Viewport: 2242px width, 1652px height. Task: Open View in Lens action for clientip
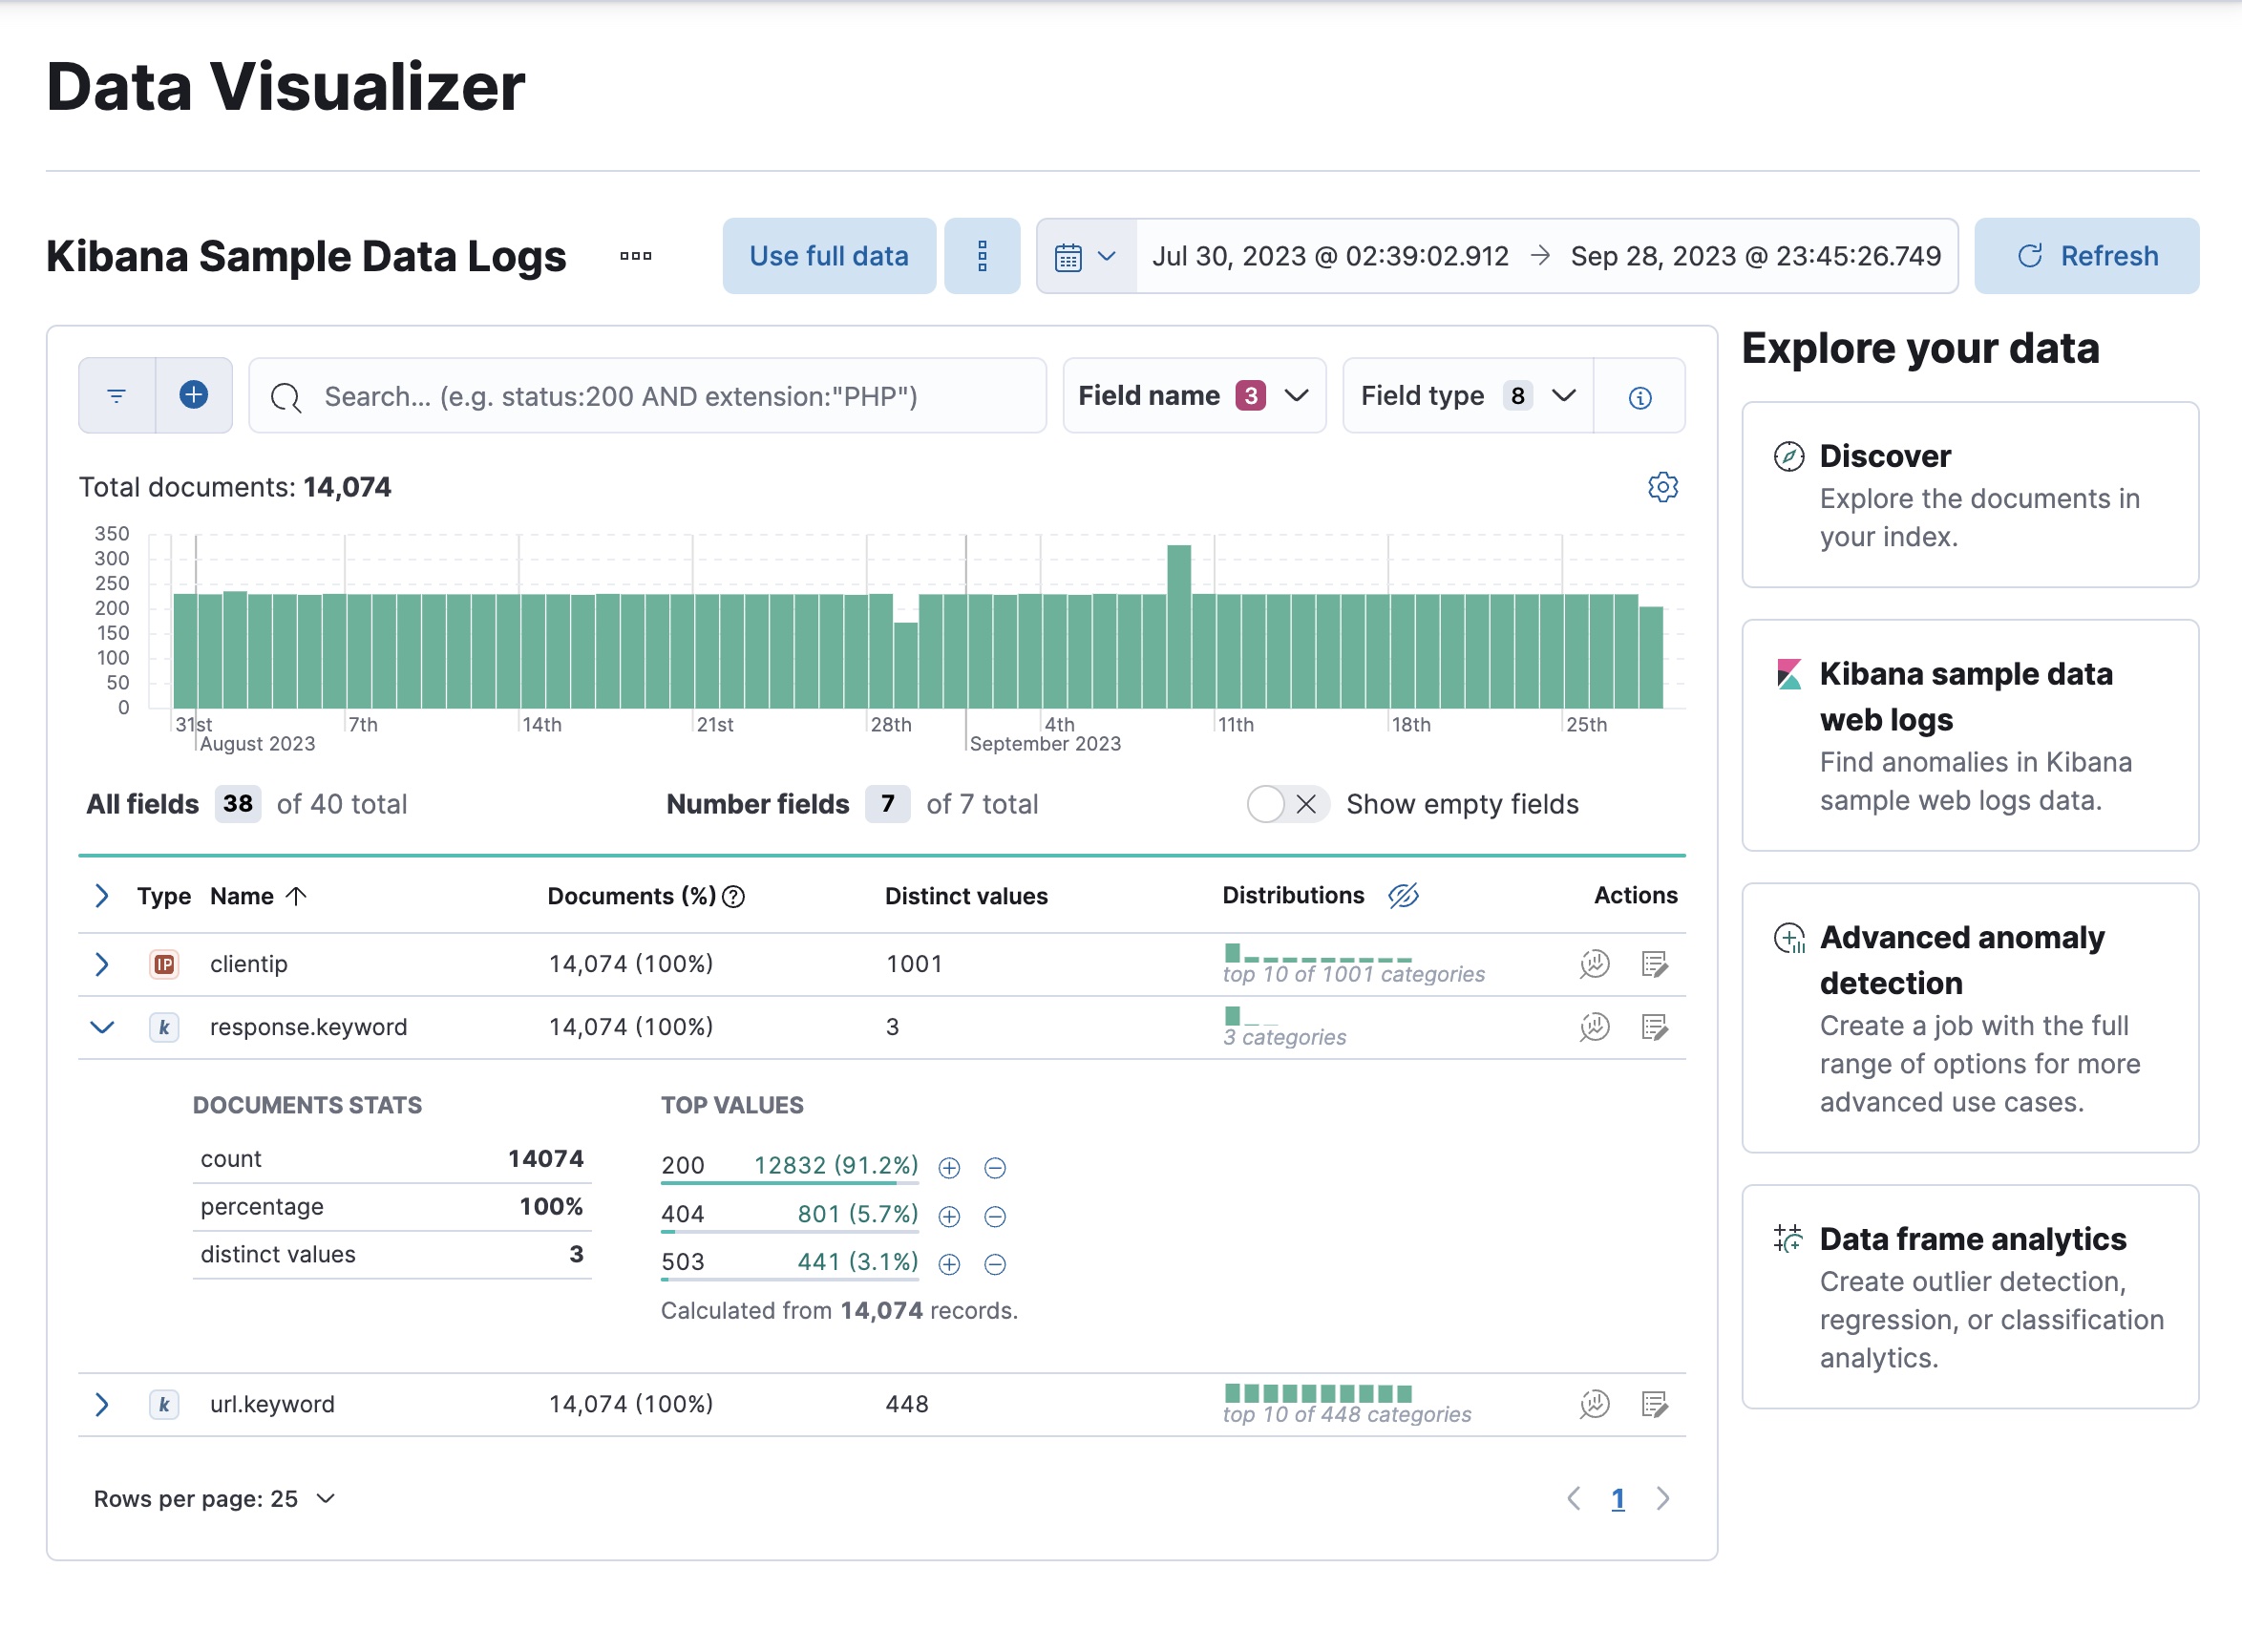pyautogui.click(x=1595, y=964)
